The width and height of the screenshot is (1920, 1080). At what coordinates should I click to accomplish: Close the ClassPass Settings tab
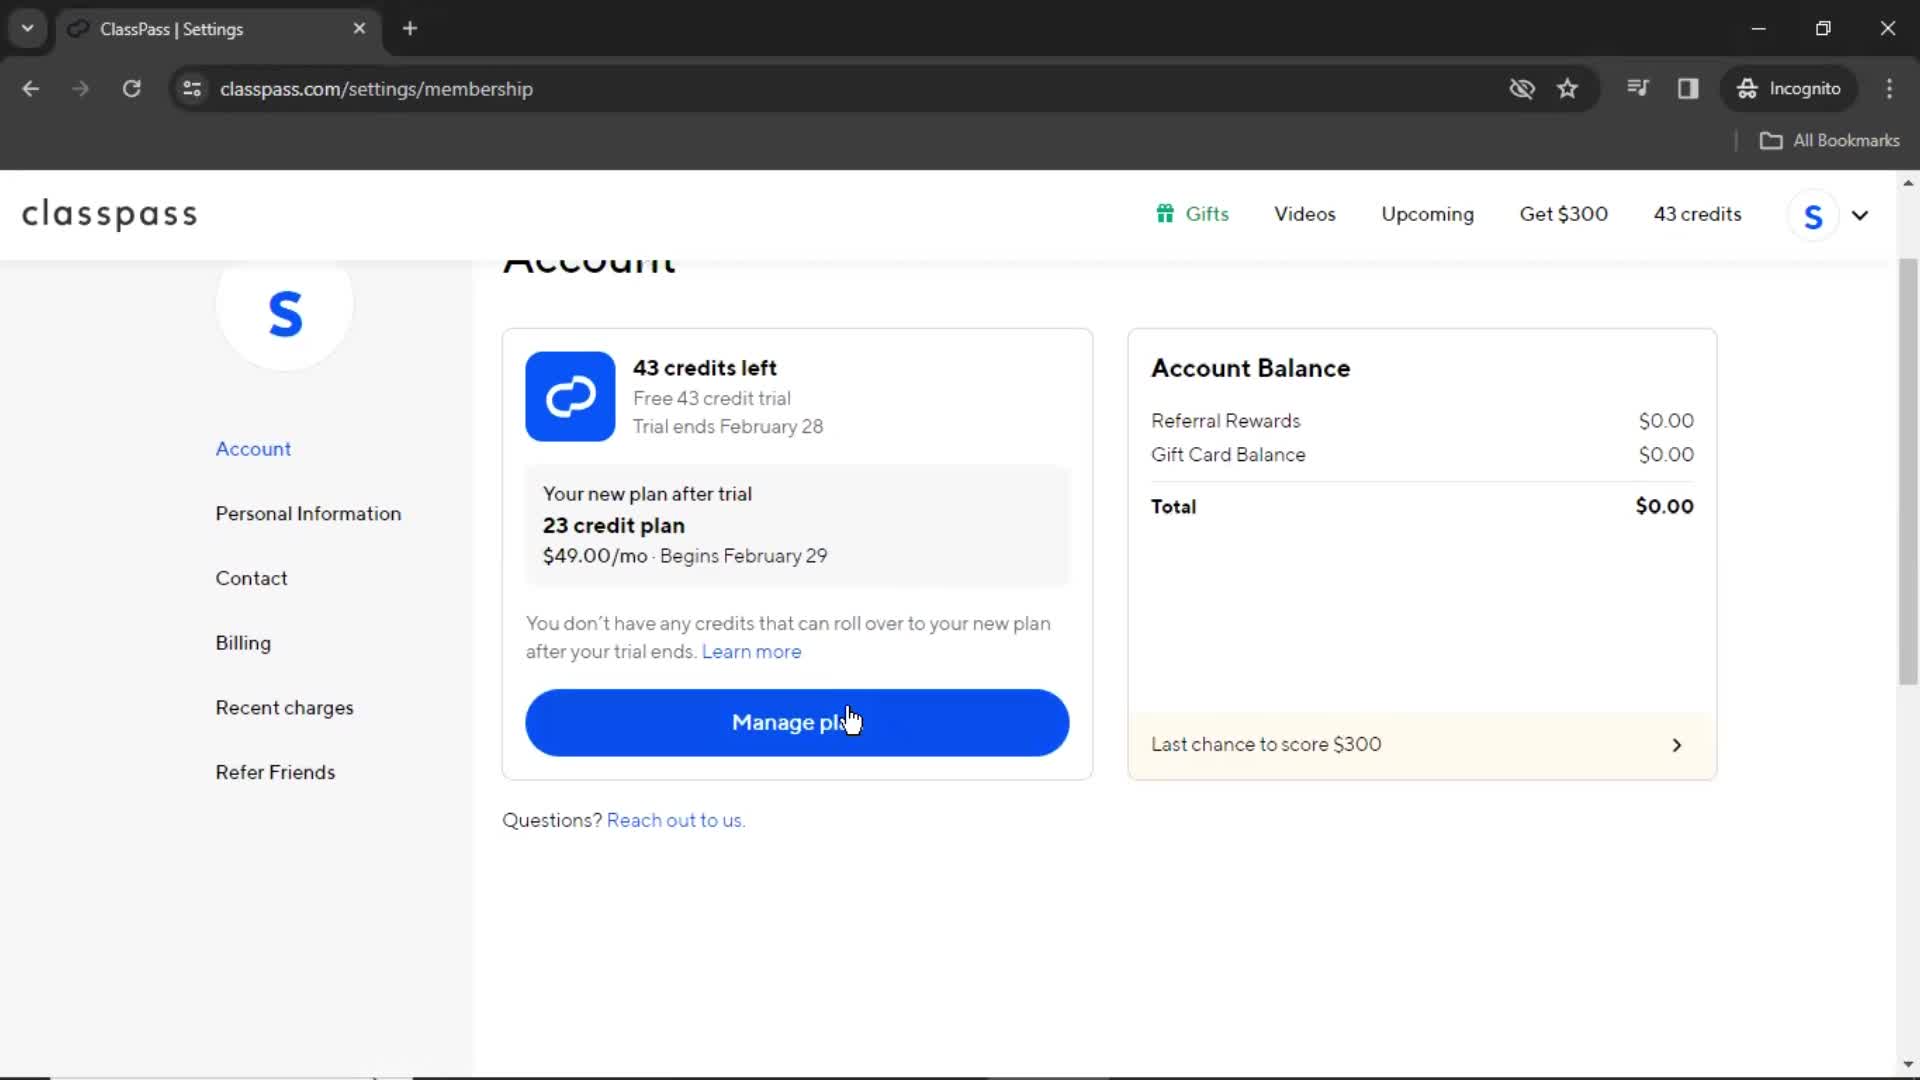click(x=359, y=28)
